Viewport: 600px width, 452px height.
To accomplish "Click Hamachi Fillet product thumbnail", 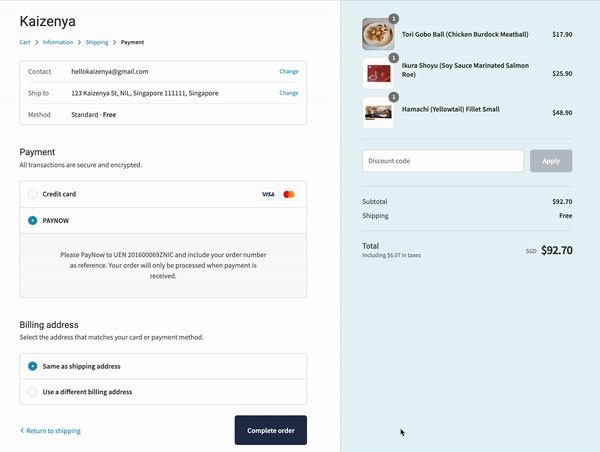I will click(x=378, y=112).
